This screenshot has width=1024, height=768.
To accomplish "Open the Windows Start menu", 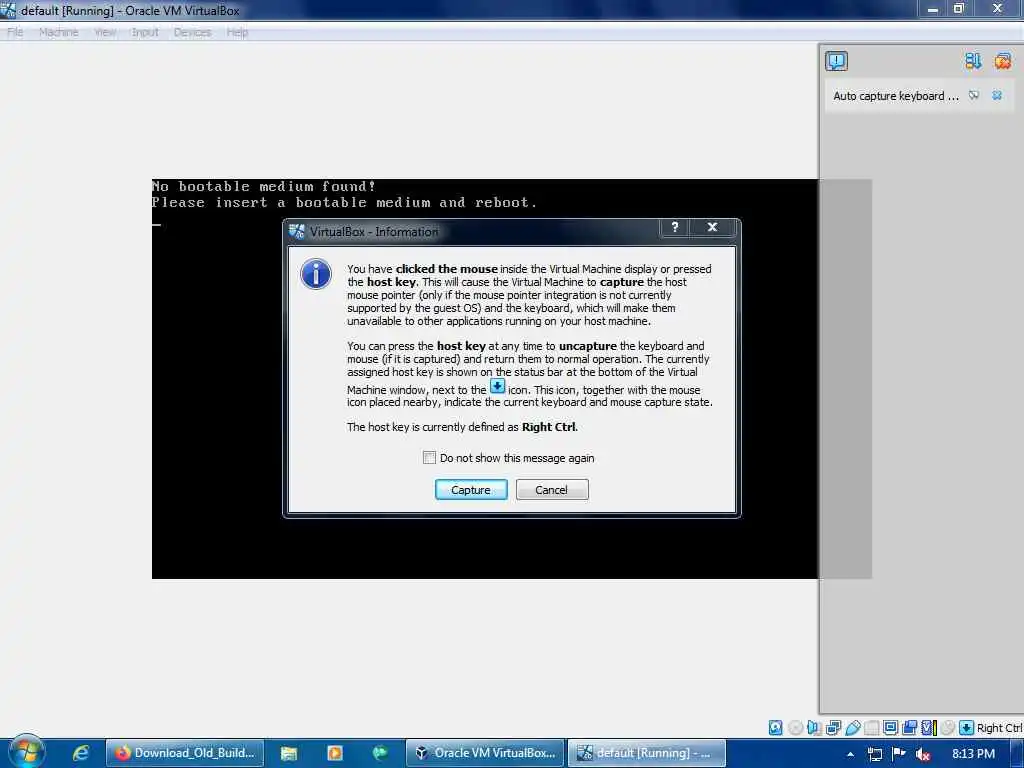I will click(x=26, y=752).
